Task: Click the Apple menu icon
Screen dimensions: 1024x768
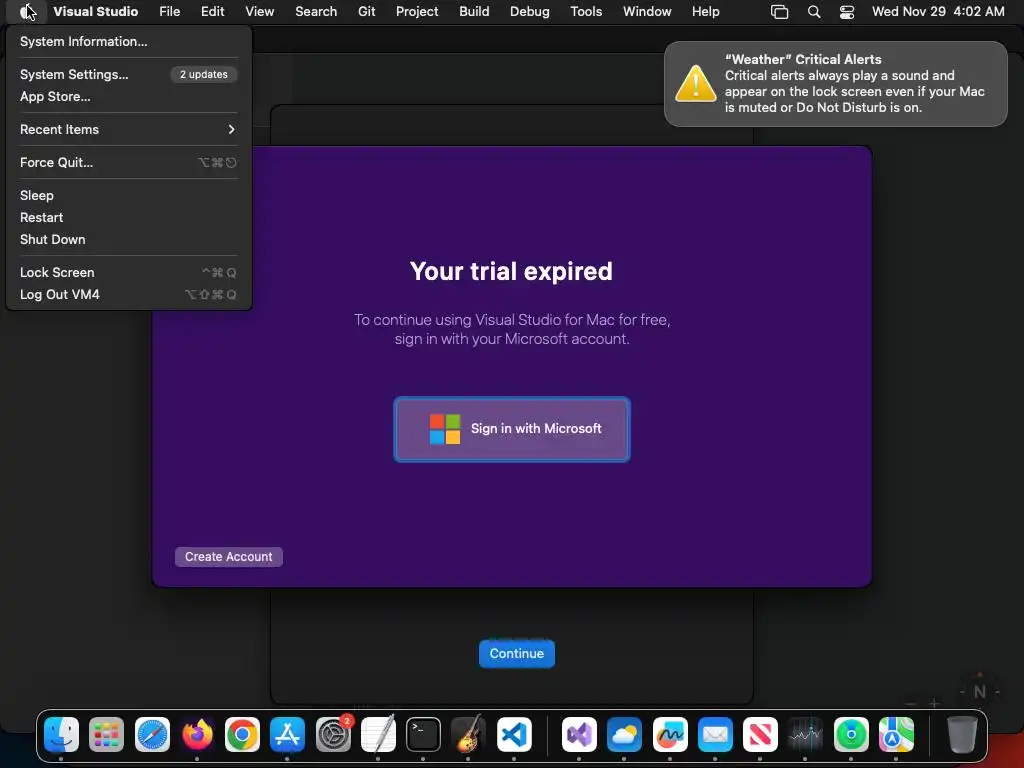Action: 26,11
